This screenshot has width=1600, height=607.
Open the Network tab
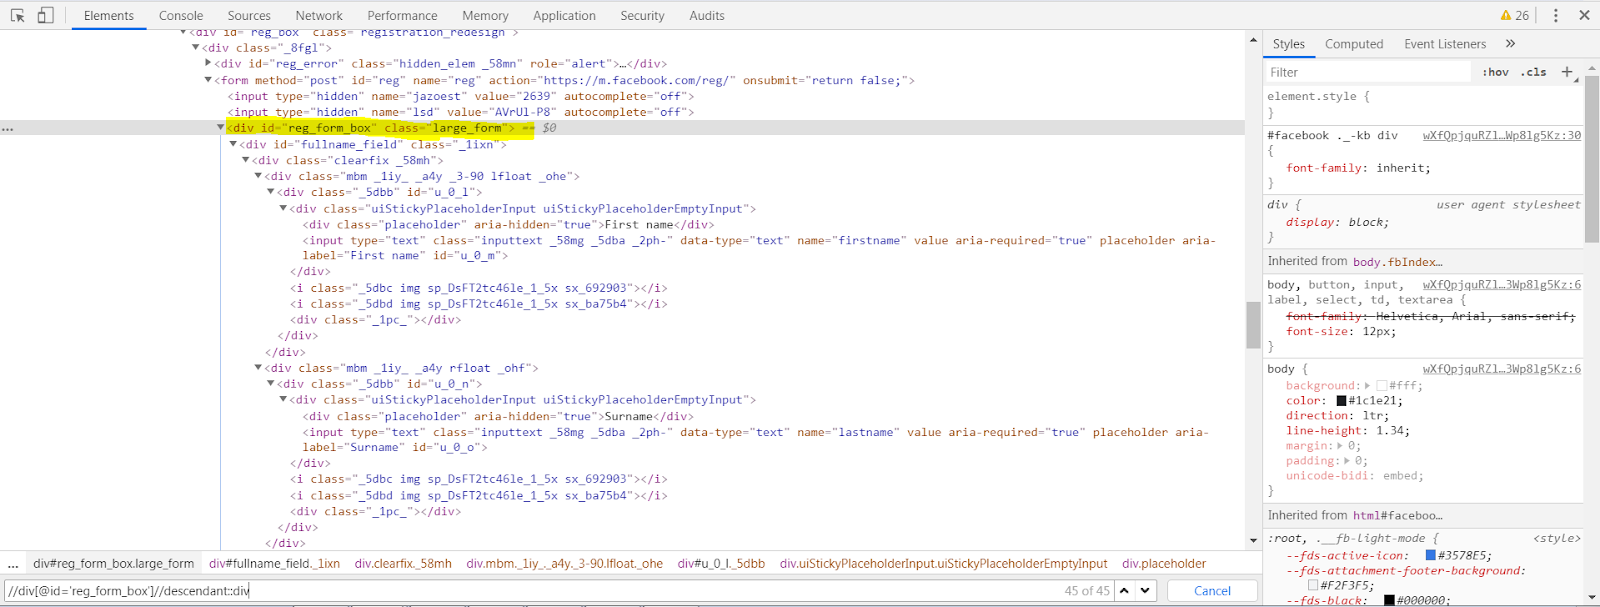[x=319, y=16]
